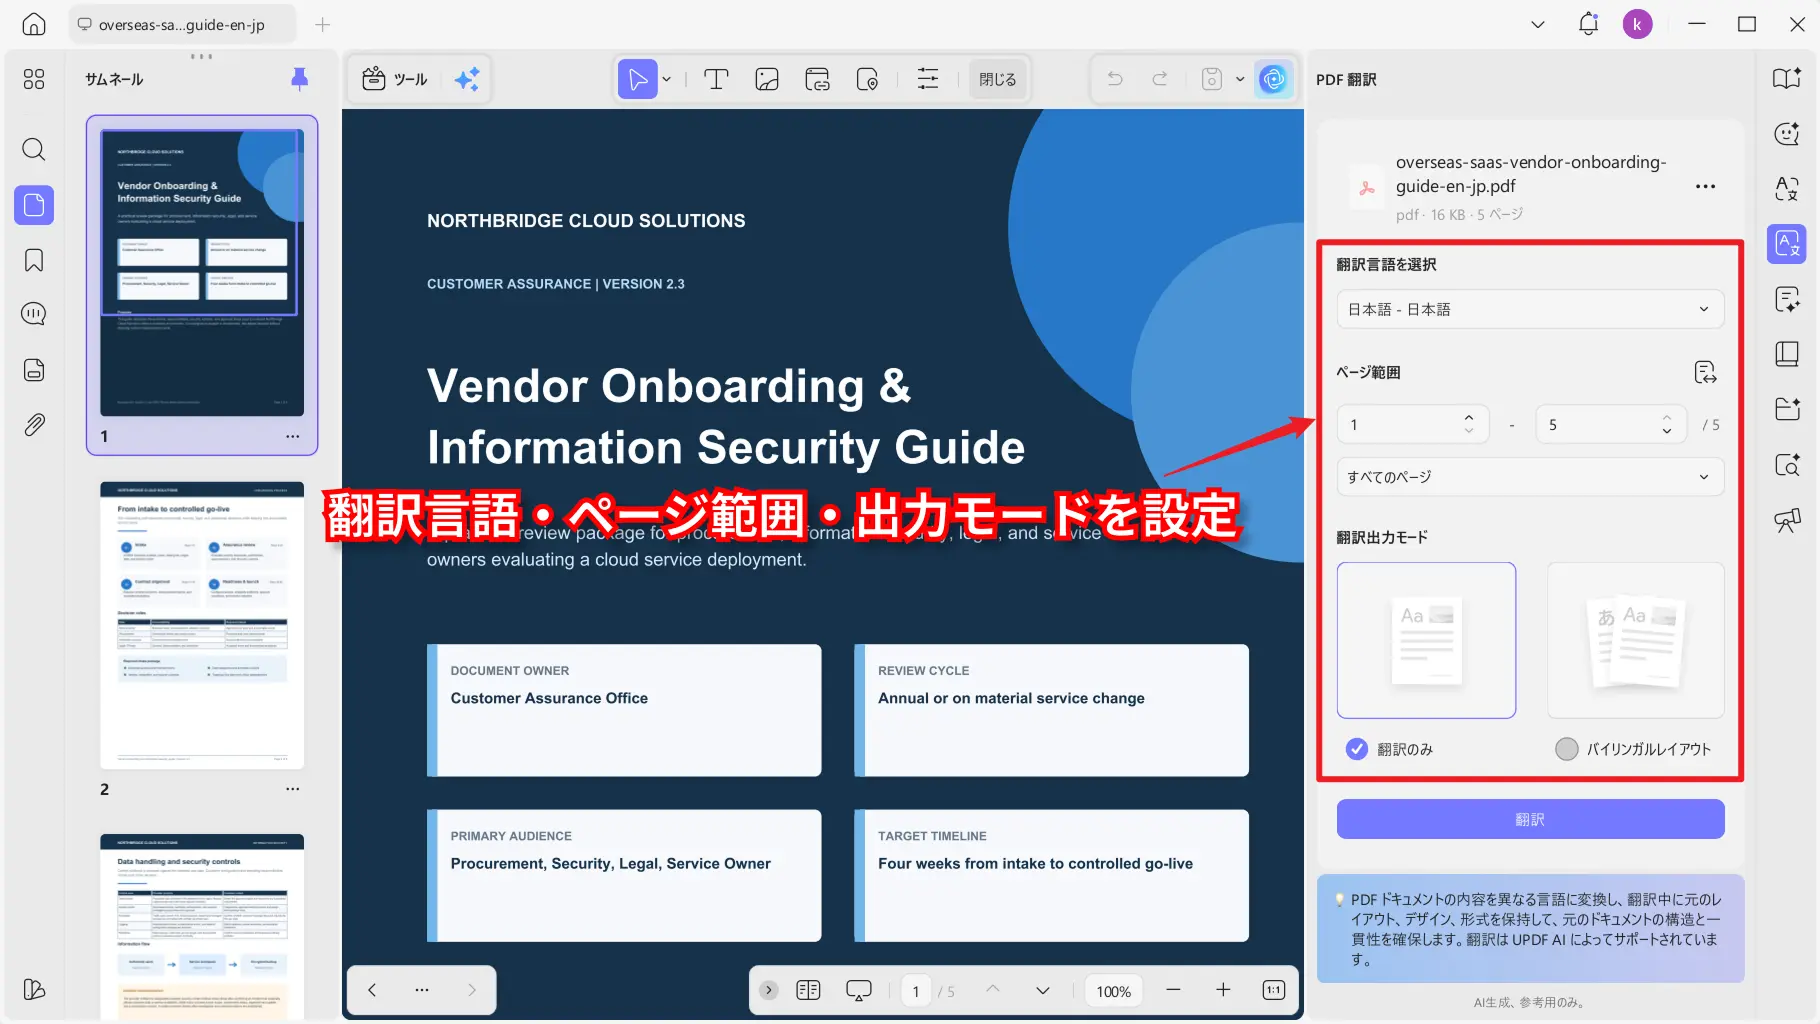Click the AI sparkle icon in toolbar

(467, 79)
